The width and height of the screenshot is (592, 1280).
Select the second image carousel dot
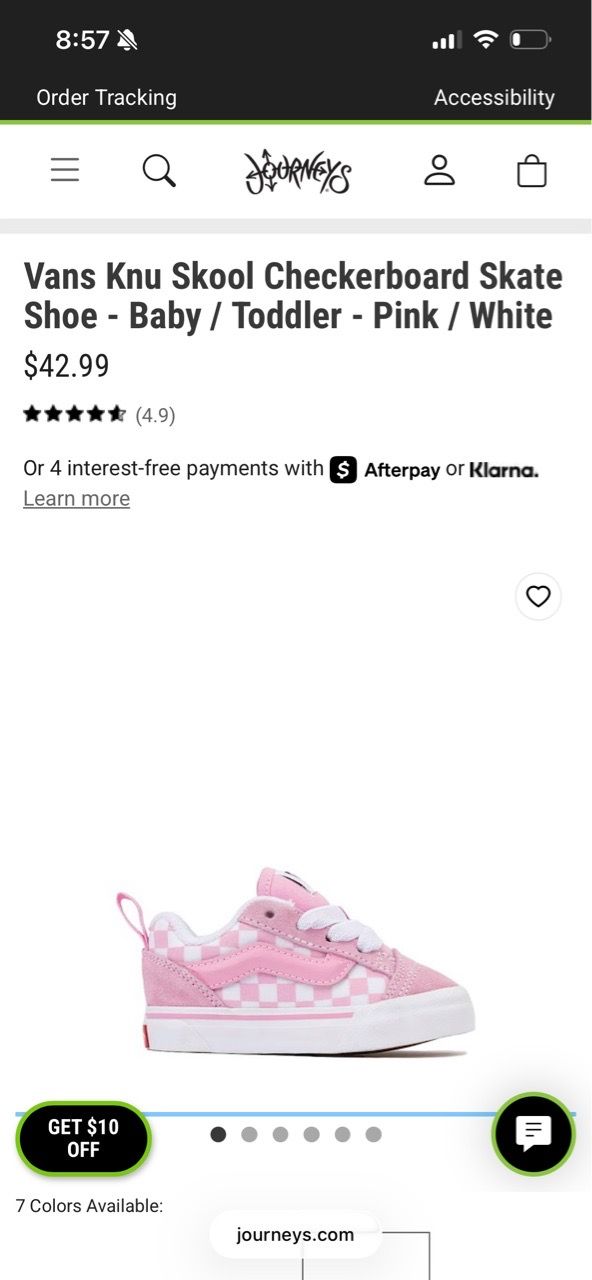coord(249,1134)
